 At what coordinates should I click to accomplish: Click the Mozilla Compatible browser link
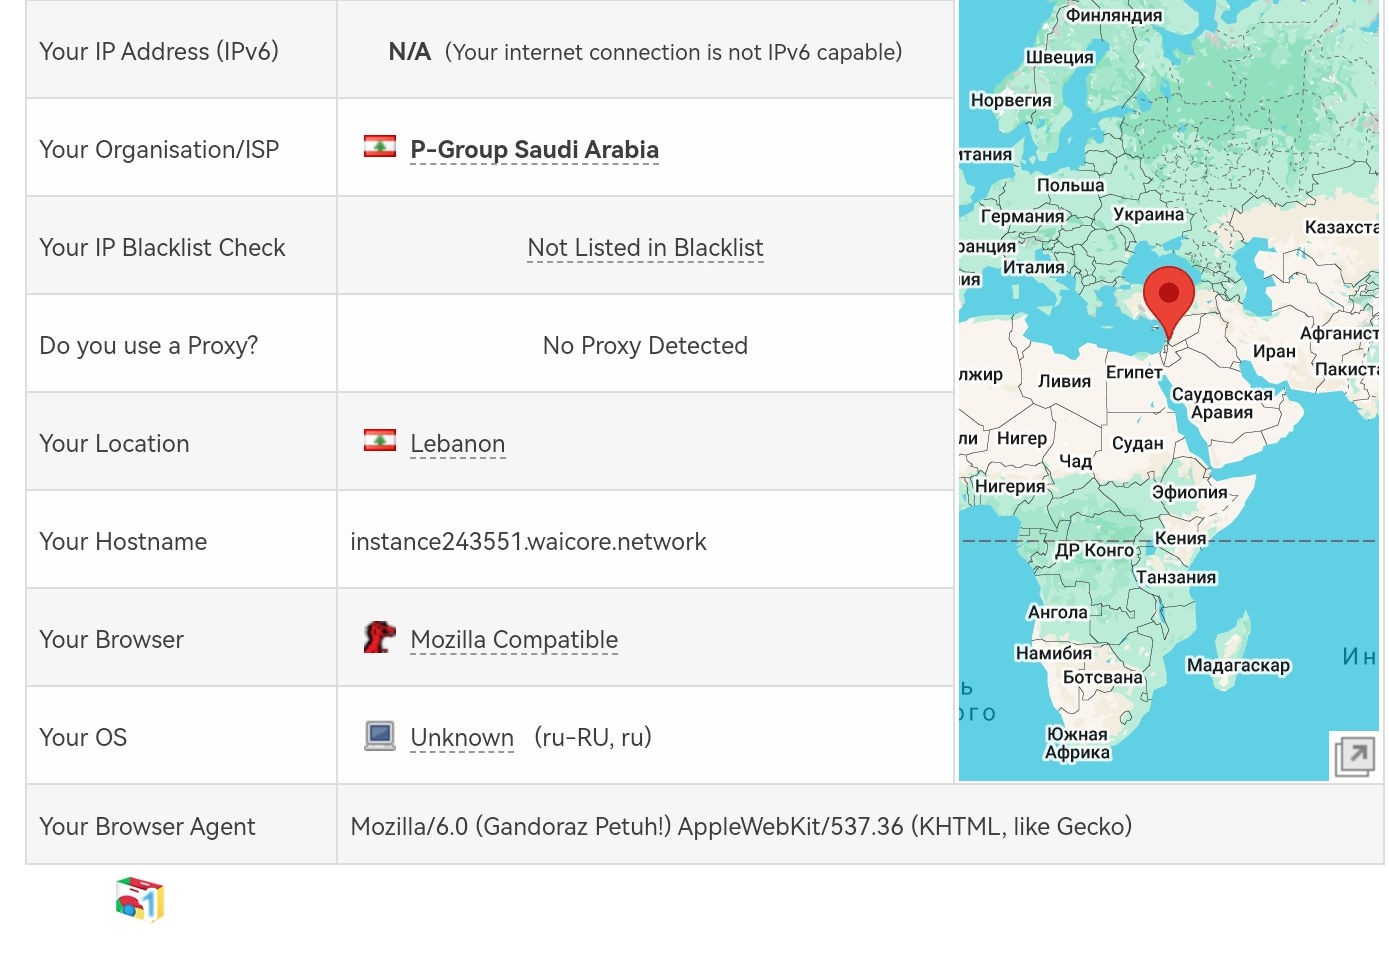514,640
